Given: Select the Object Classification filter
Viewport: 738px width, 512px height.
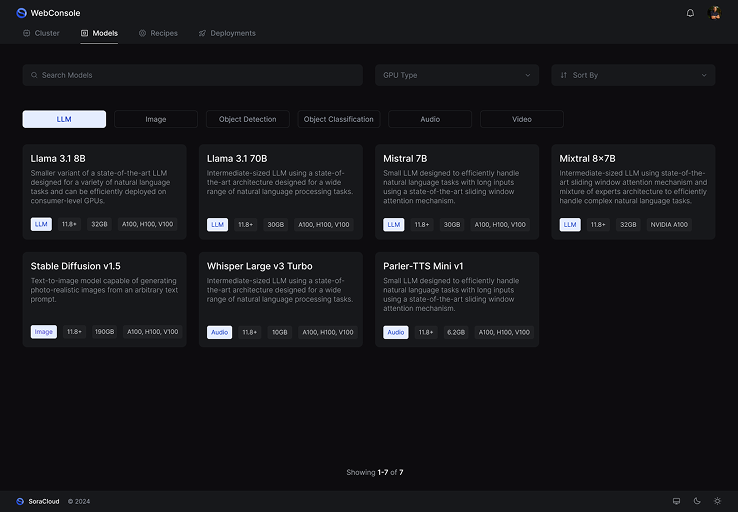Looking at the screenshot, I should click(339, 119).
